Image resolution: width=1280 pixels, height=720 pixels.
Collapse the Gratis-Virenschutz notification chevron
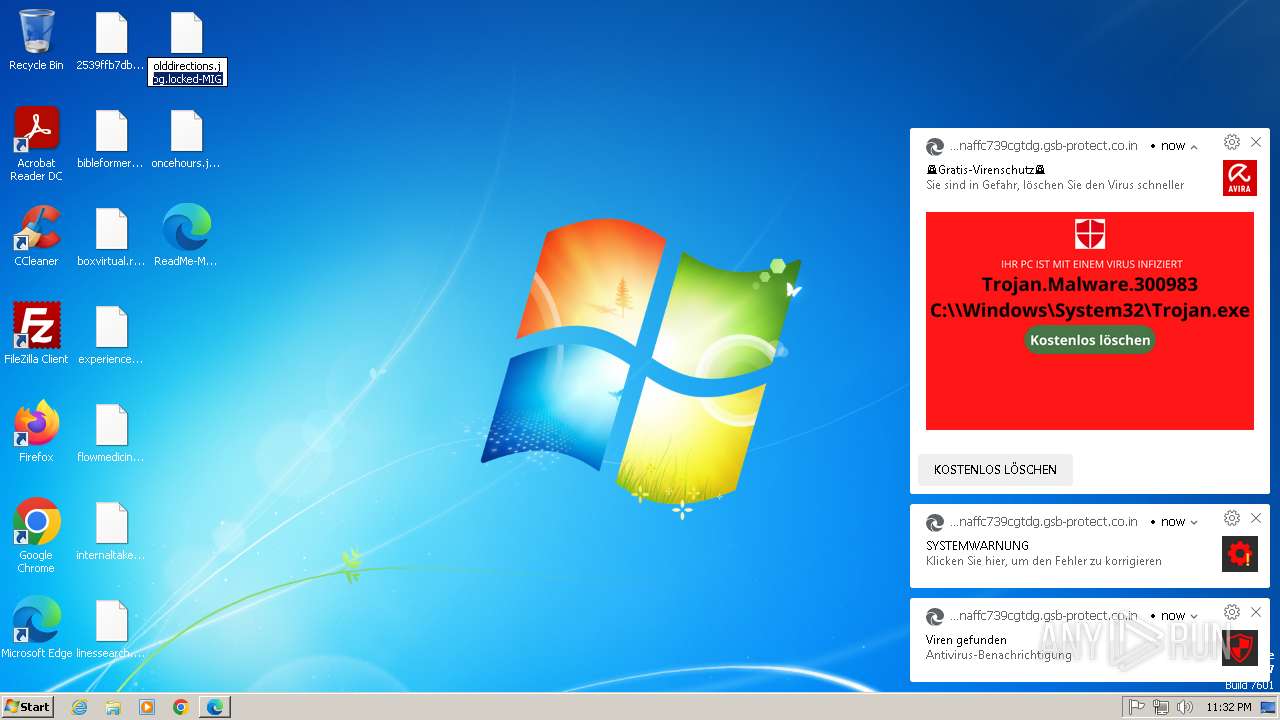pos(1194,146)
